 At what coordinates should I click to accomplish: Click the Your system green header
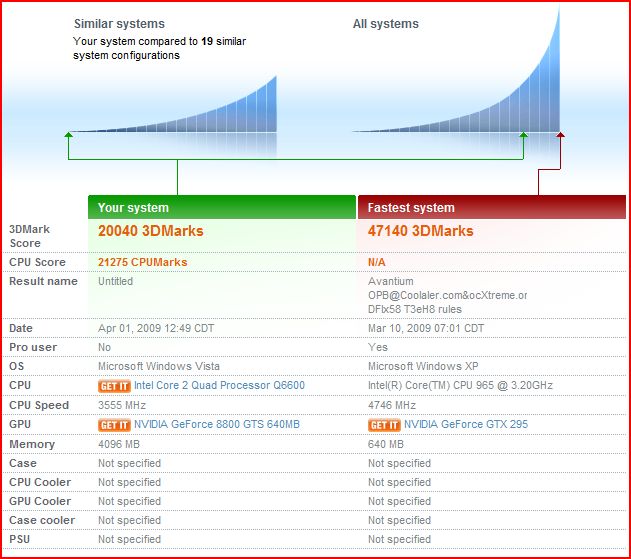(222, 207)
